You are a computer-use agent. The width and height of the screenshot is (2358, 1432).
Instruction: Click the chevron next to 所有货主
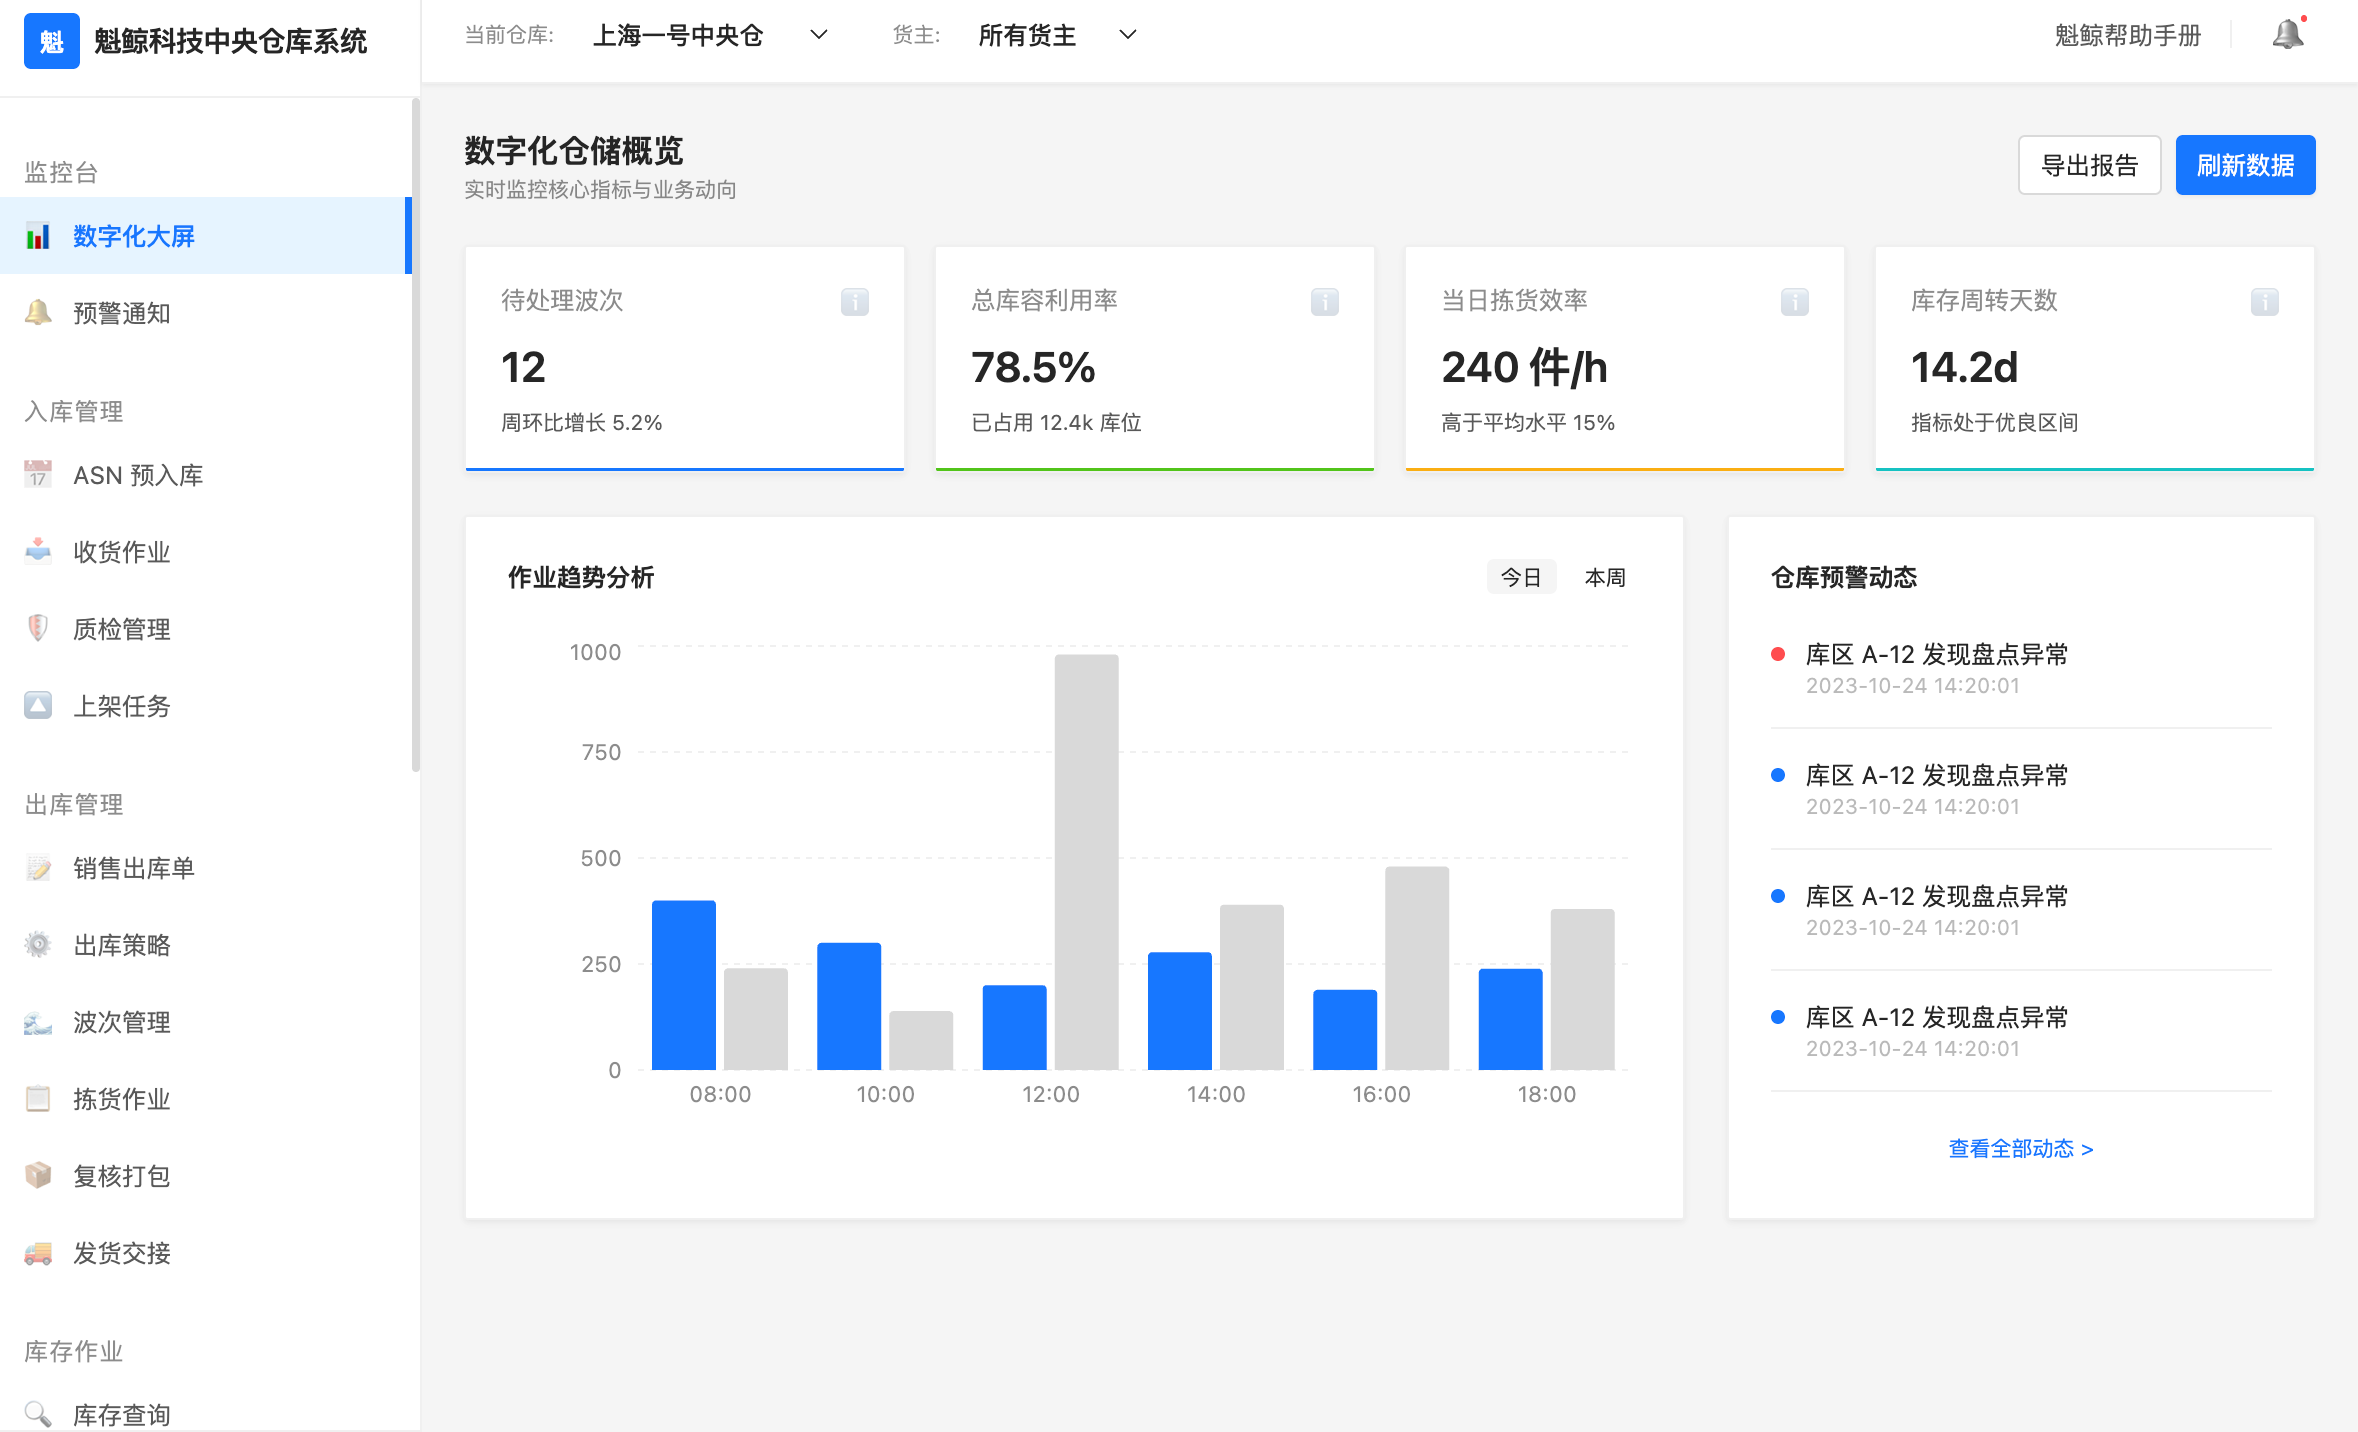pos(1128,35)
